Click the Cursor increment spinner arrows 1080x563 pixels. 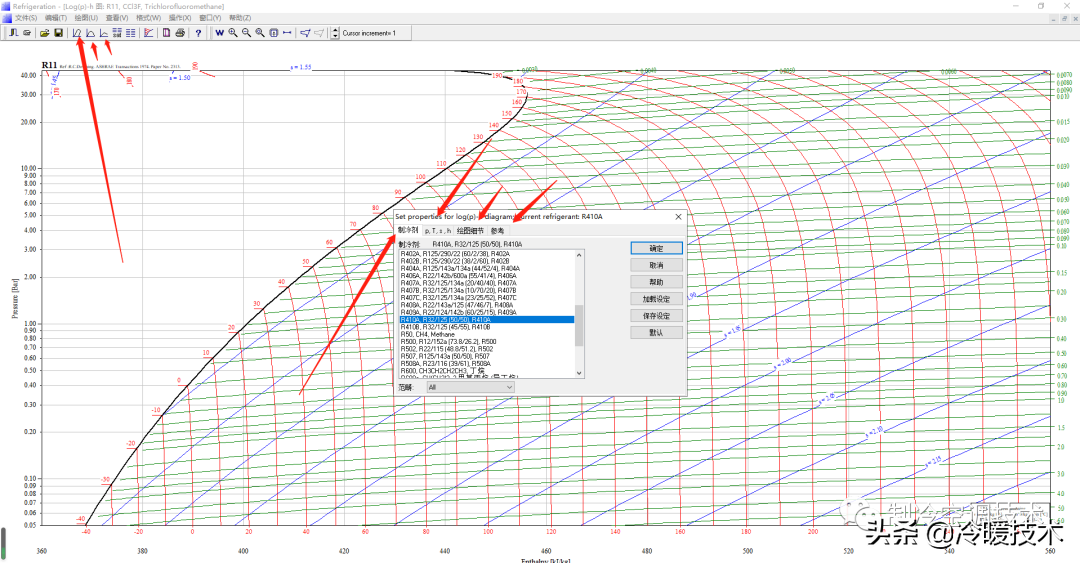point(335,33)
